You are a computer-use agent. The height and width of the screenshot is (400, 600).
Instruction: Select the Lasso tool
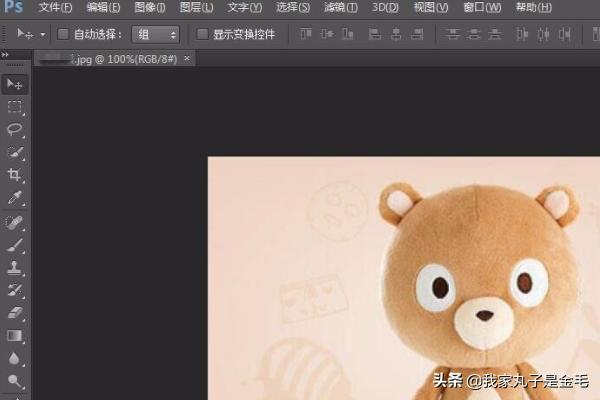coord(15,129)
